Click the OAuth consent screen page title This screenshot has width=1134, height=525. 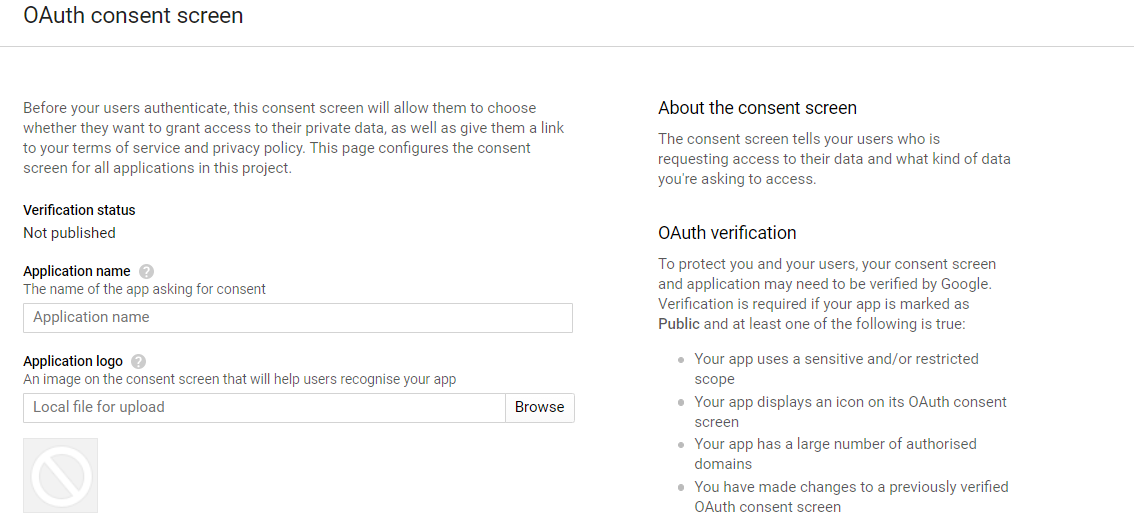(x=133, y=16)
